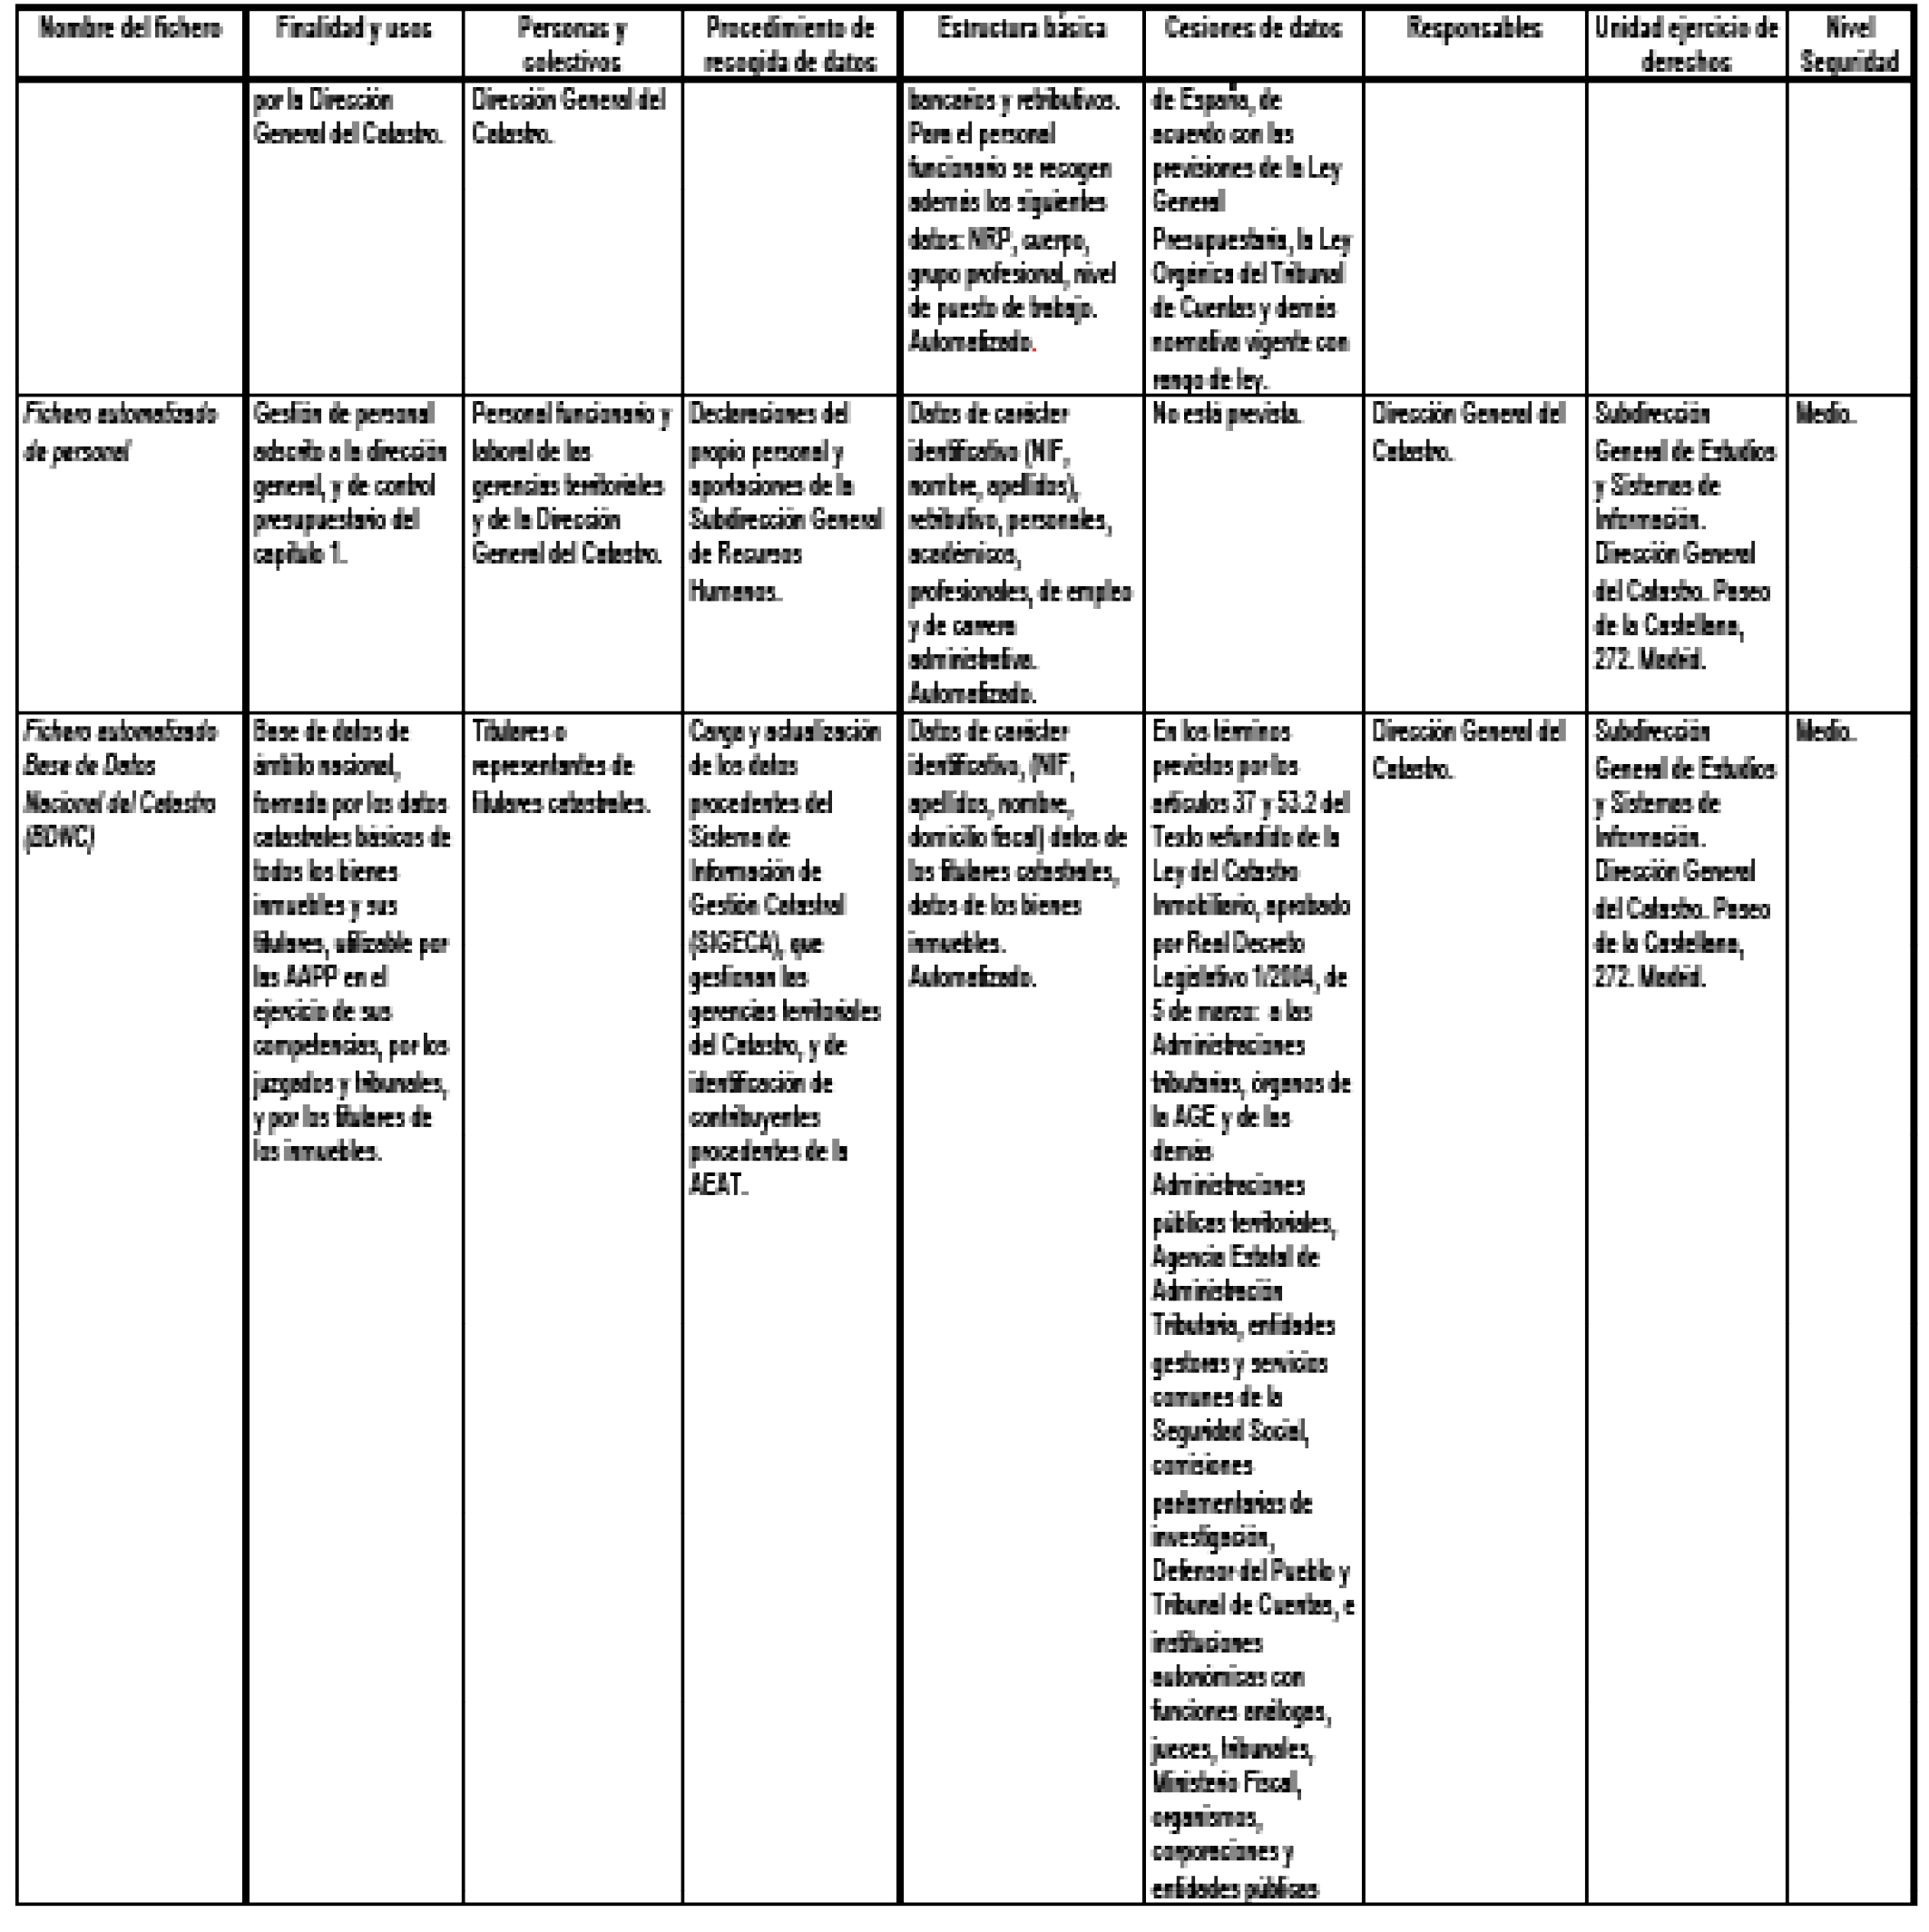1929x1932 pixels.
Task: Click the 'Declaraciones del propio personal' cell
Action: 790,553
